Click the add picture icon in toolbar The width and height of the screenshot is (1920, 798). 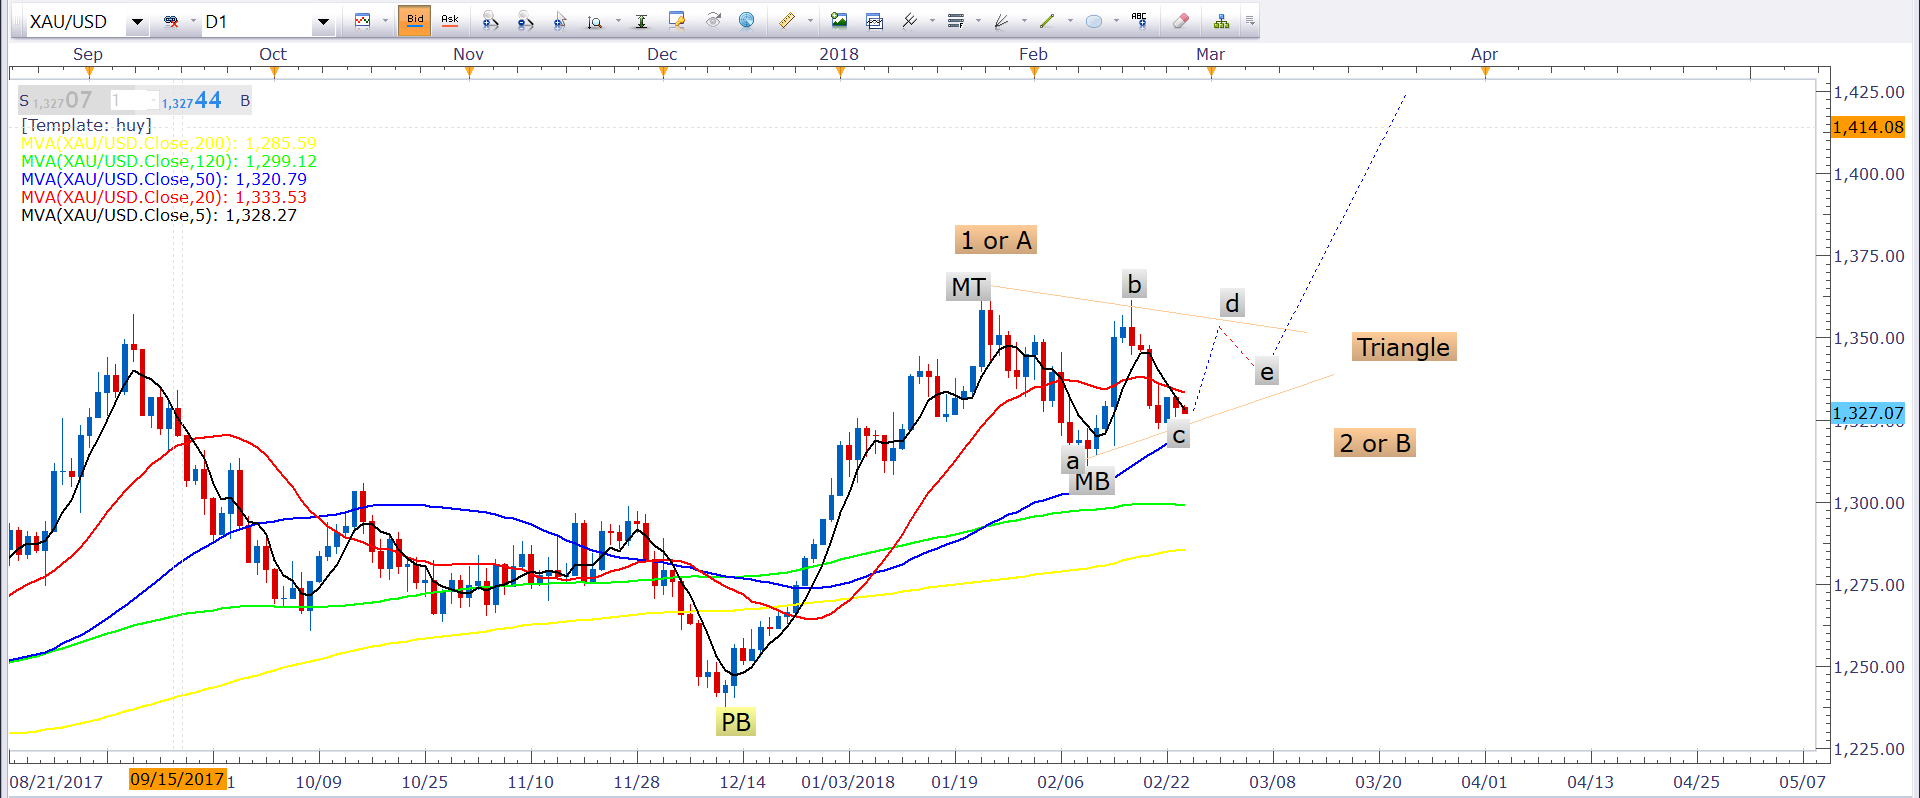point(839,21)
